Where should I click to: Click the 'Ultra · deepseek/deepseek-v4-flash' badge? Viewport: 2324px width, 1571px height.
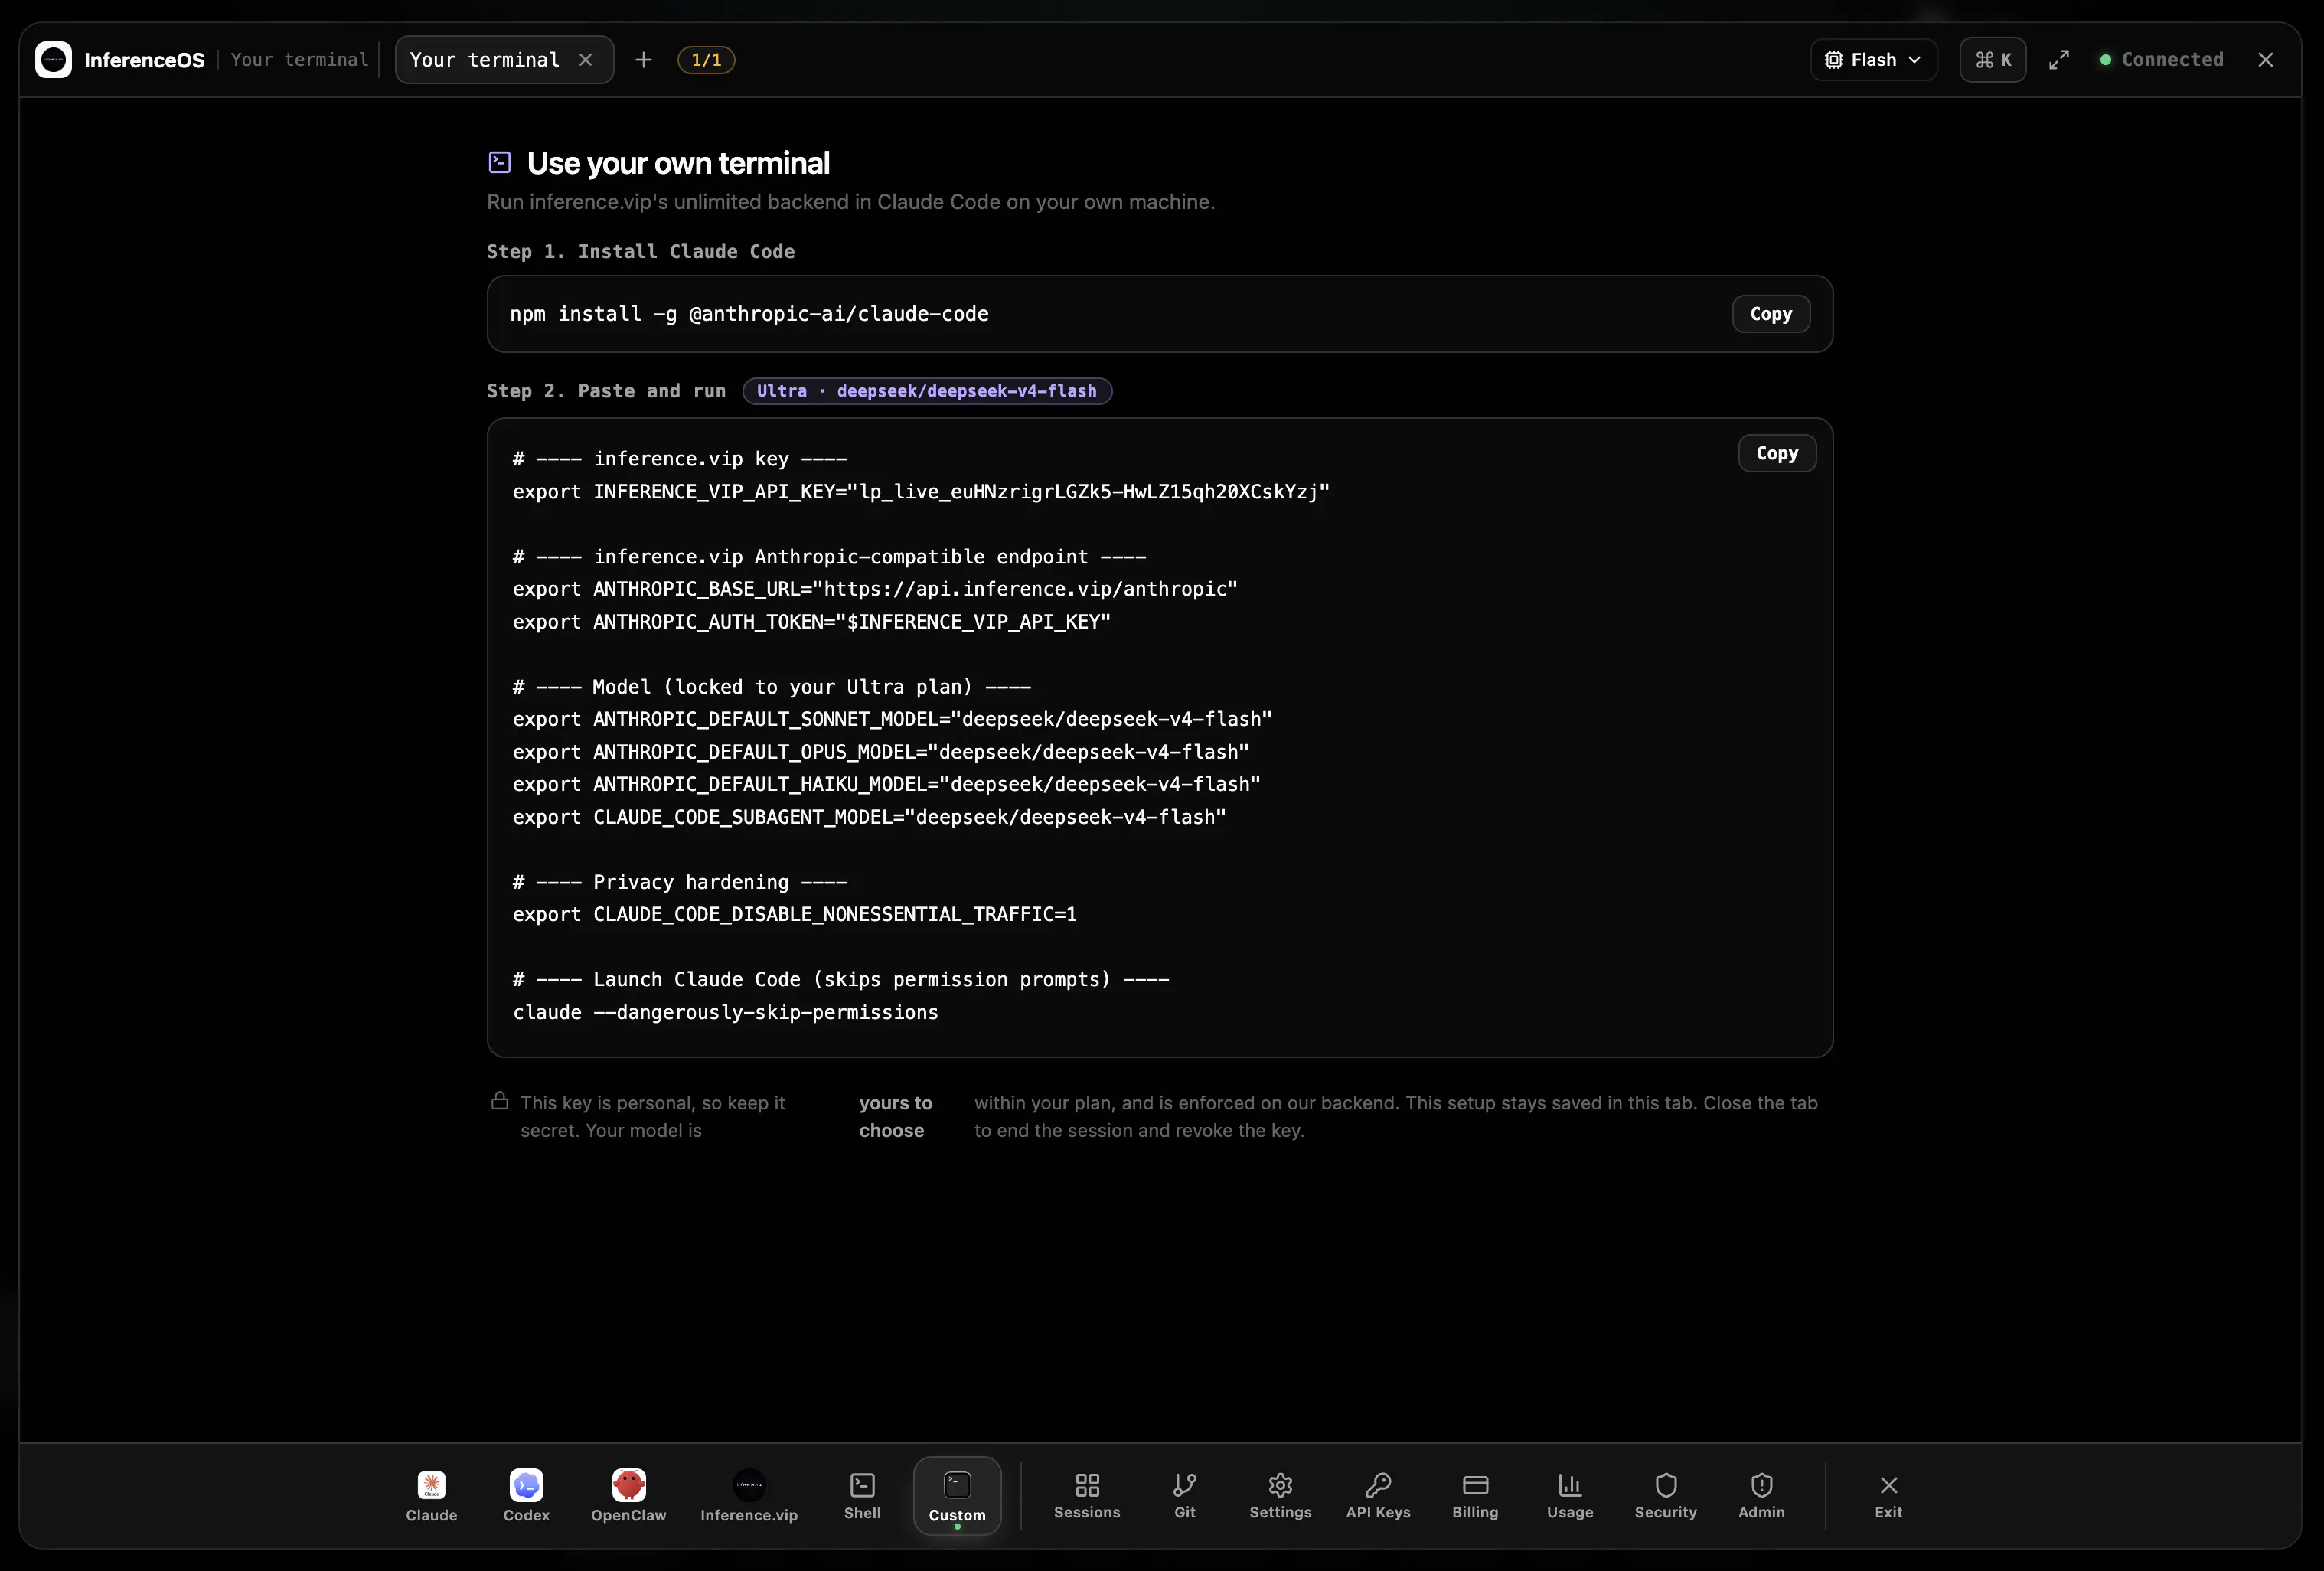coord(927,391)
